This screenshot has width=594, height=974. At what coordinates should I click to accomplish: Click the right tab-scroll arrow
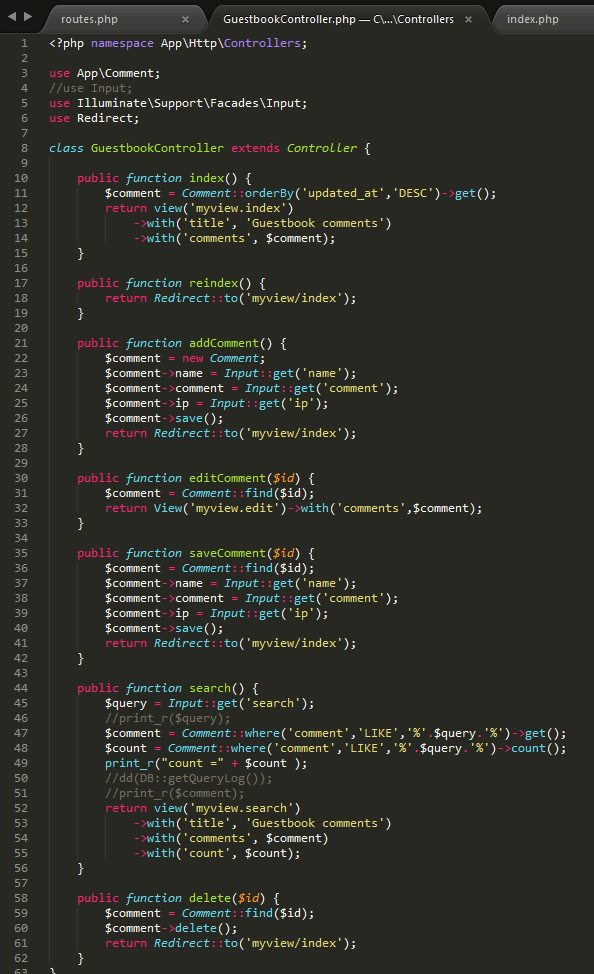[28, 17]
